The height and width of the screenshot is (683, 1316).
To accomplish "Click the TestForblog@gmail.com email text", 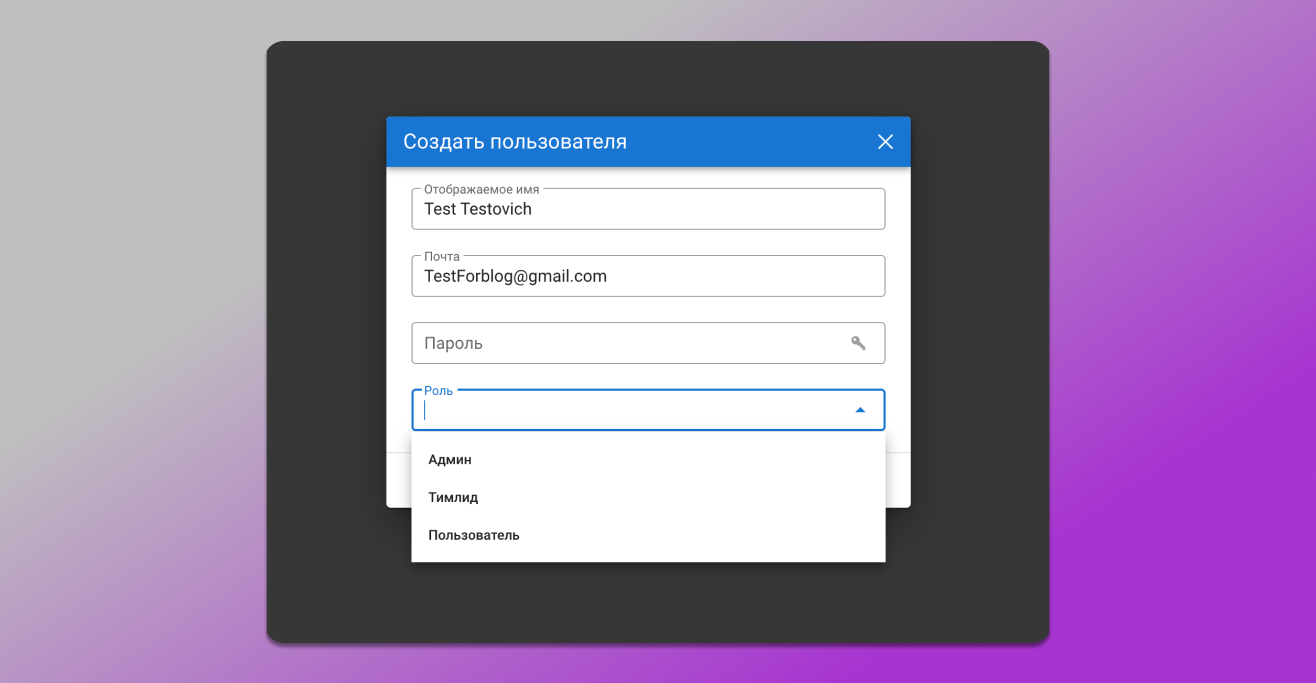I will coord(515,276).
